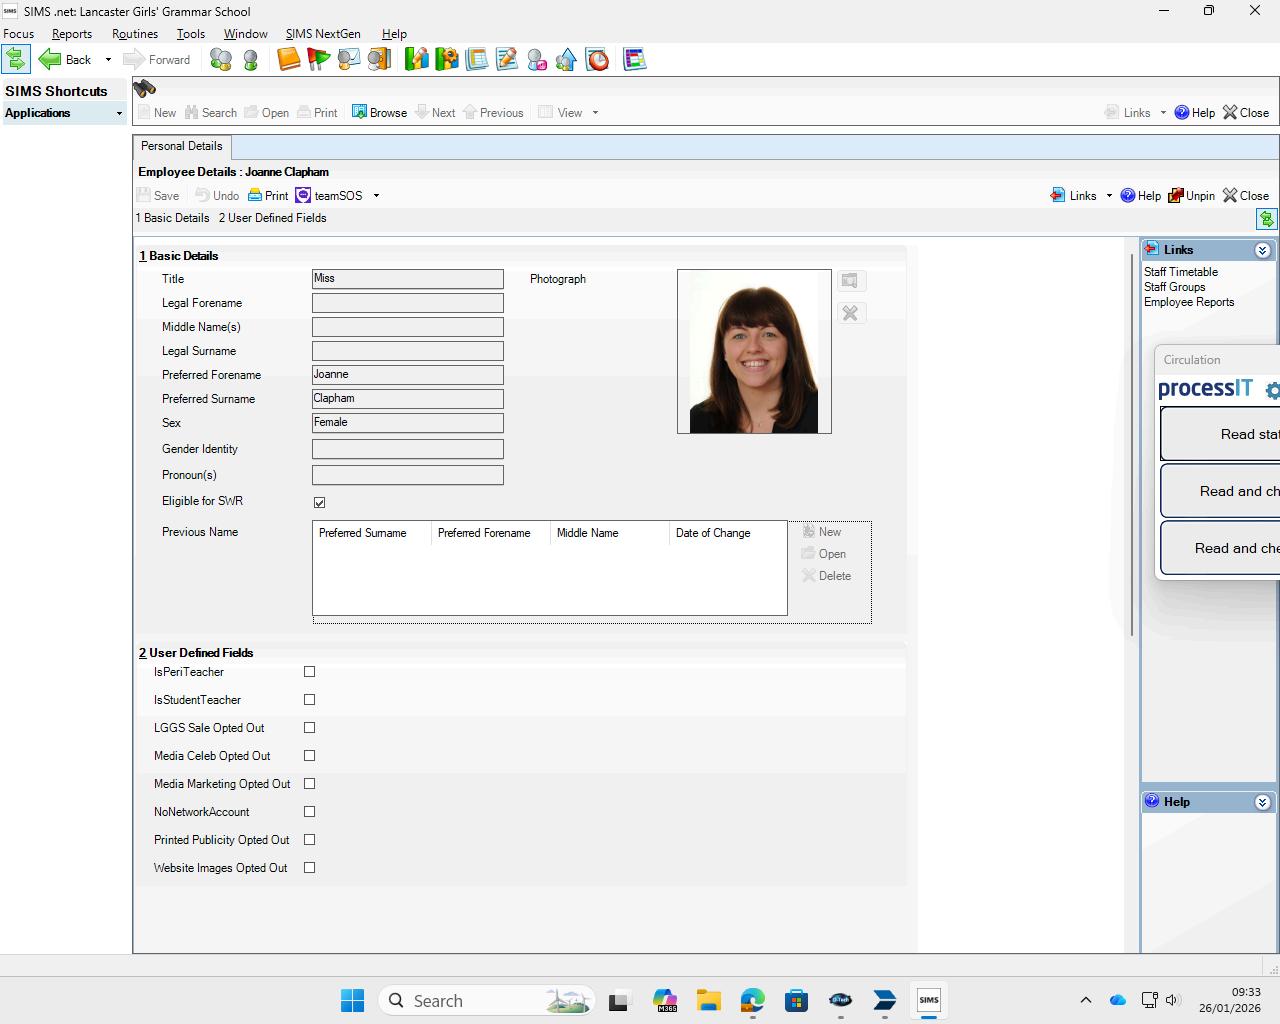
Task: Open the Back button history dropdown arrow
Action: coord(108,60)
